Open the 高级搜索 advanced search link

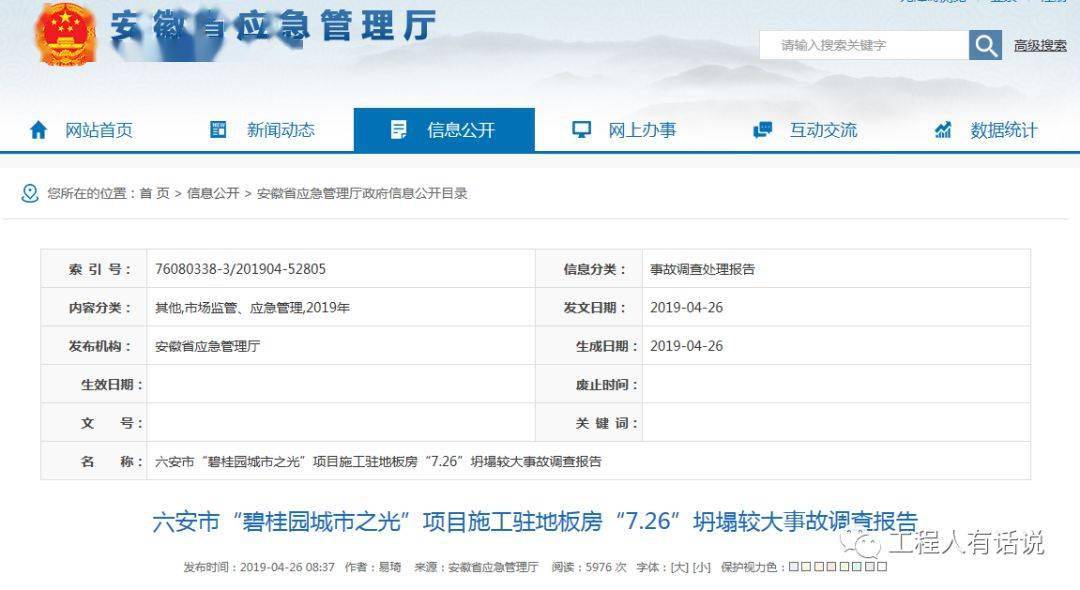pos(1040,45)
